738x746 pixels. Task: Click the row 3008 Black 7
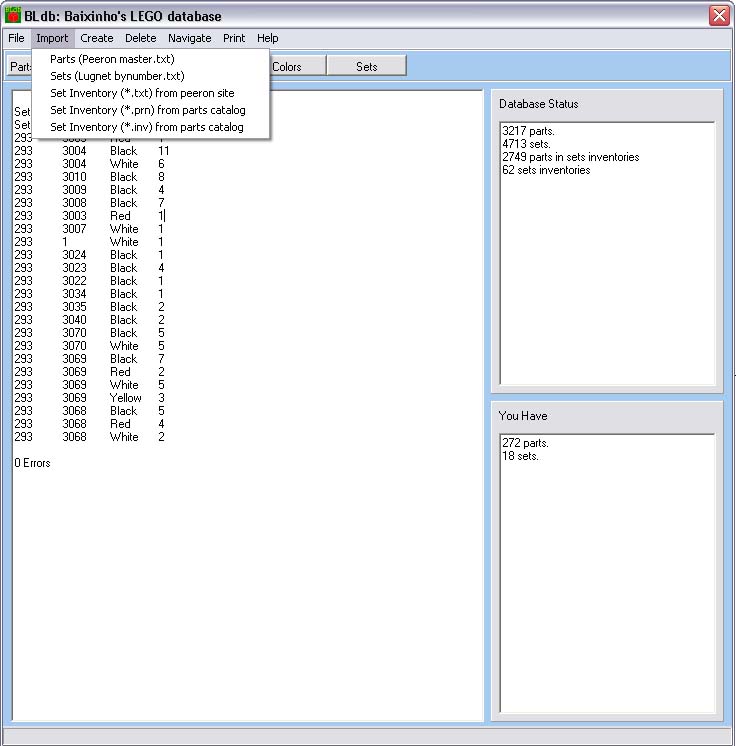(89, 203)
